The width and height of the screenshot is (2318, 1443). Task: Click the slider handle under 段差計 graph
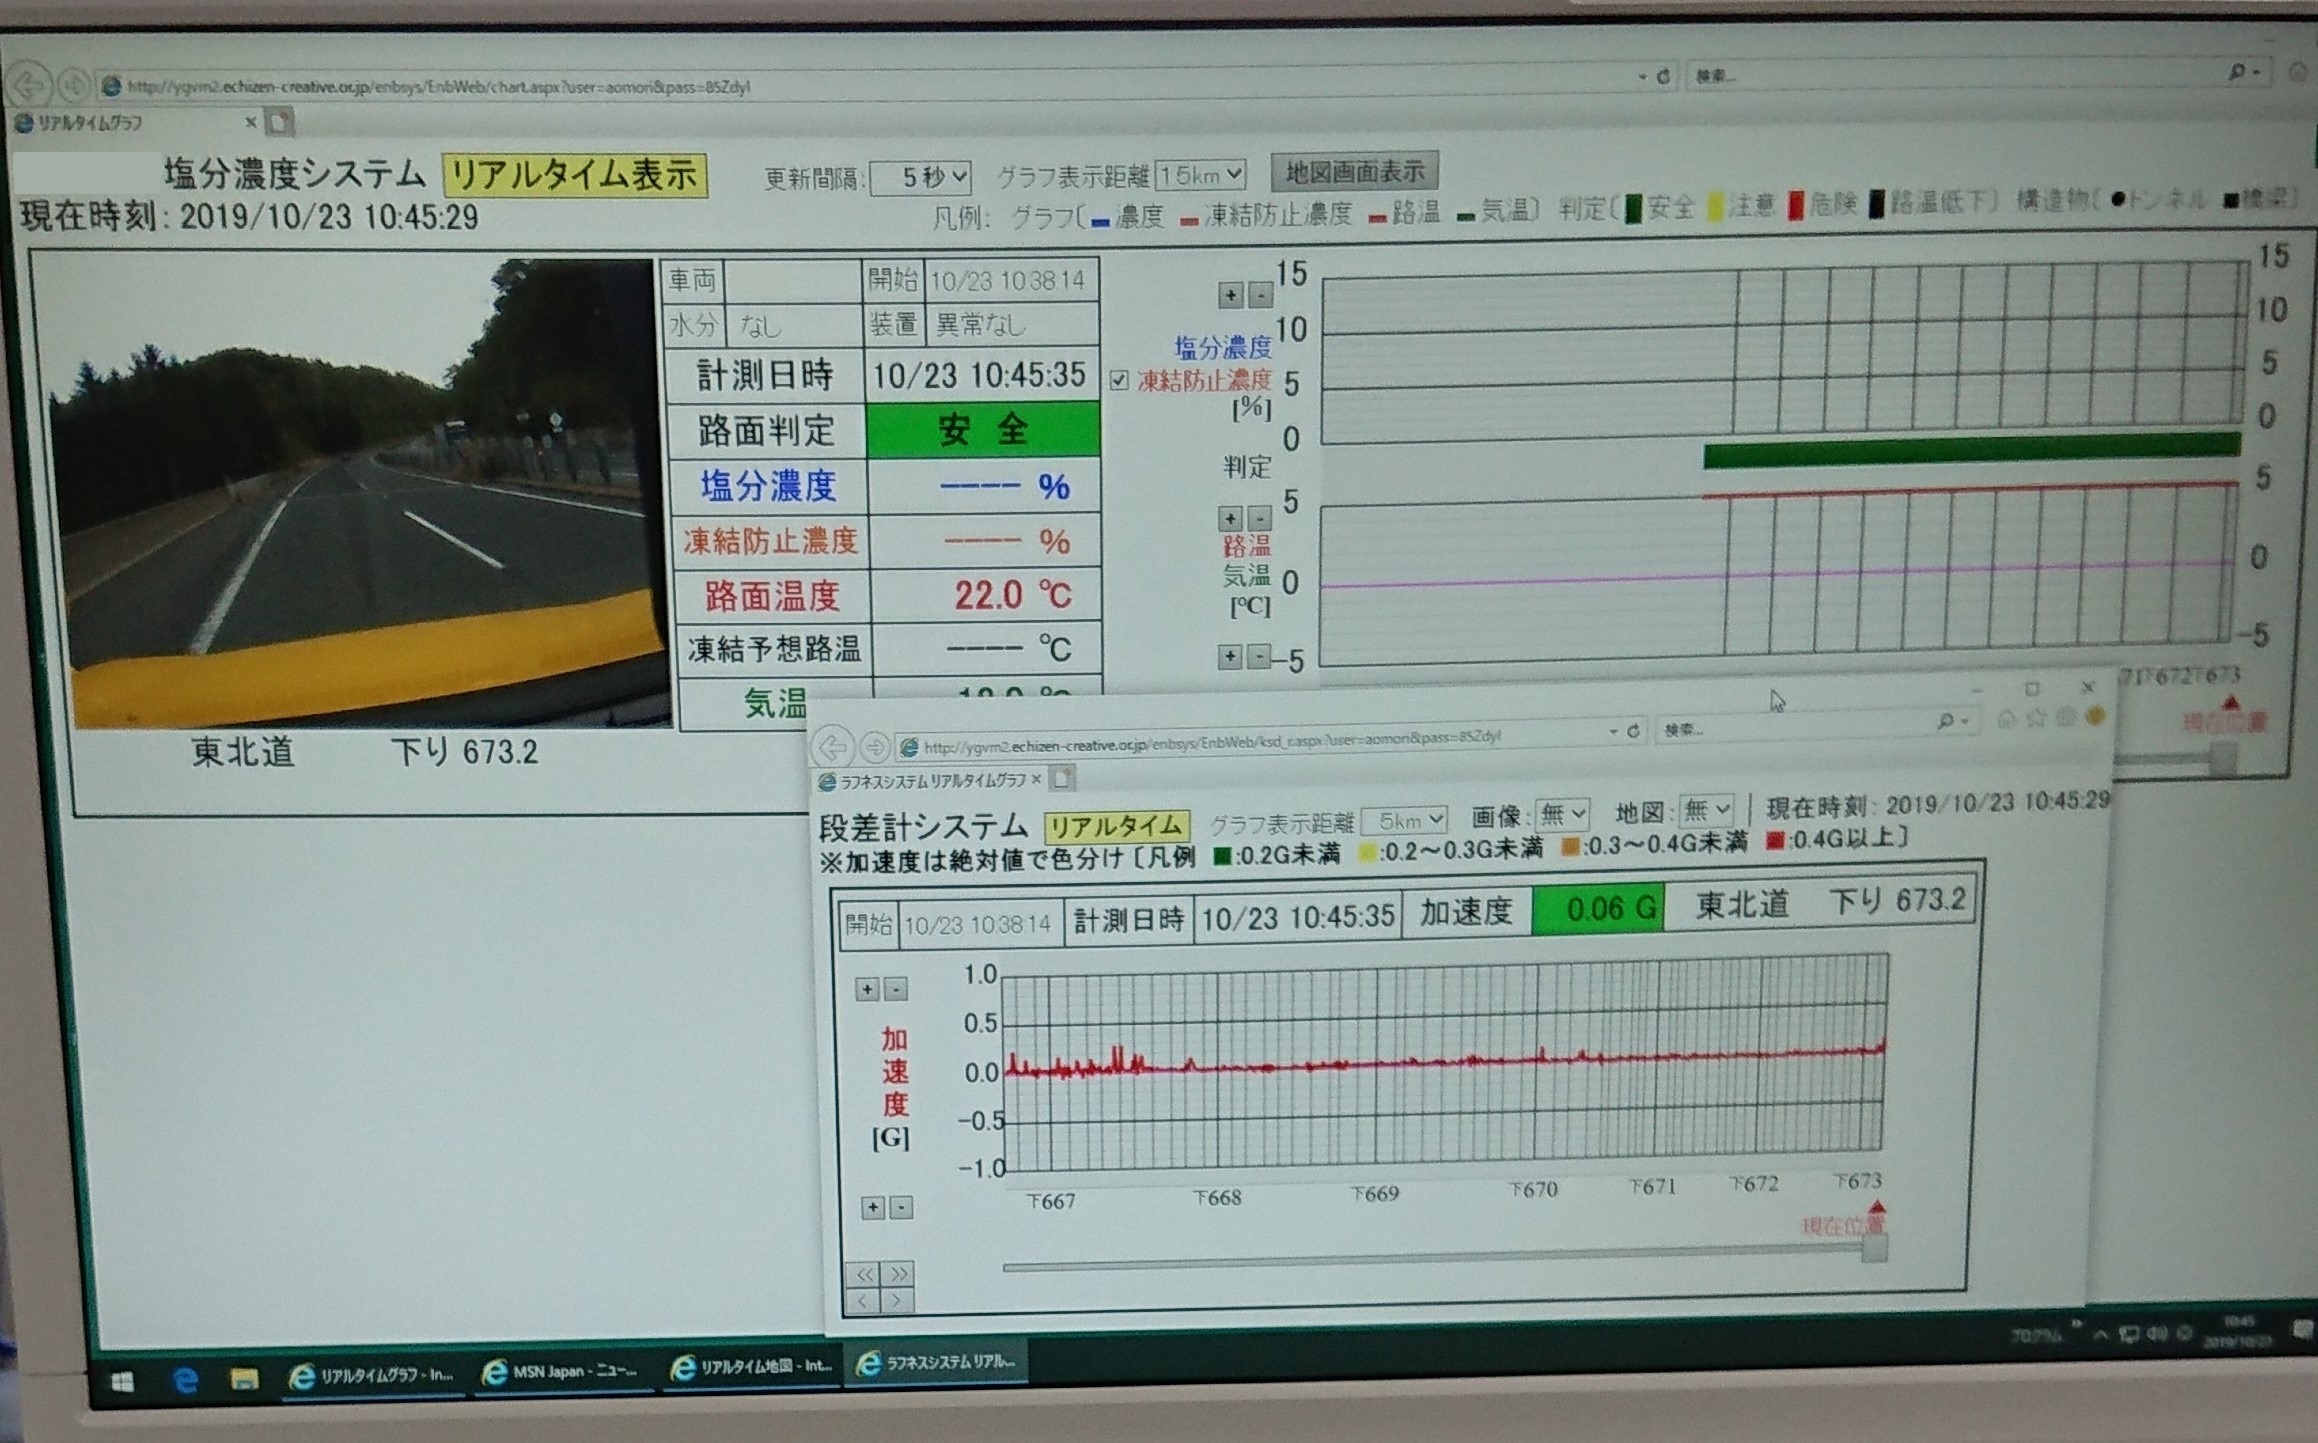1875,1248
